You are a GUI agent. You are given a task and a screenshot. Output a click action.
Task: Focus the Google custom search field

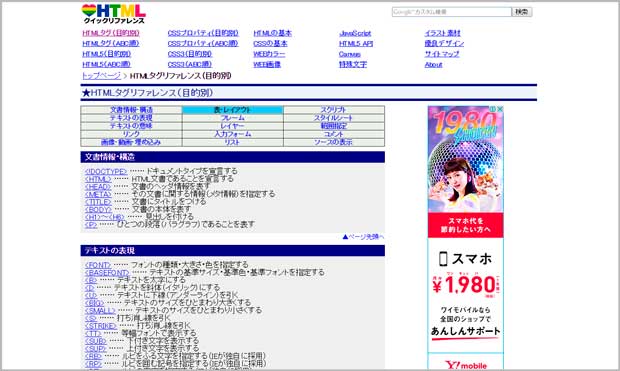[x=452, y=12]
